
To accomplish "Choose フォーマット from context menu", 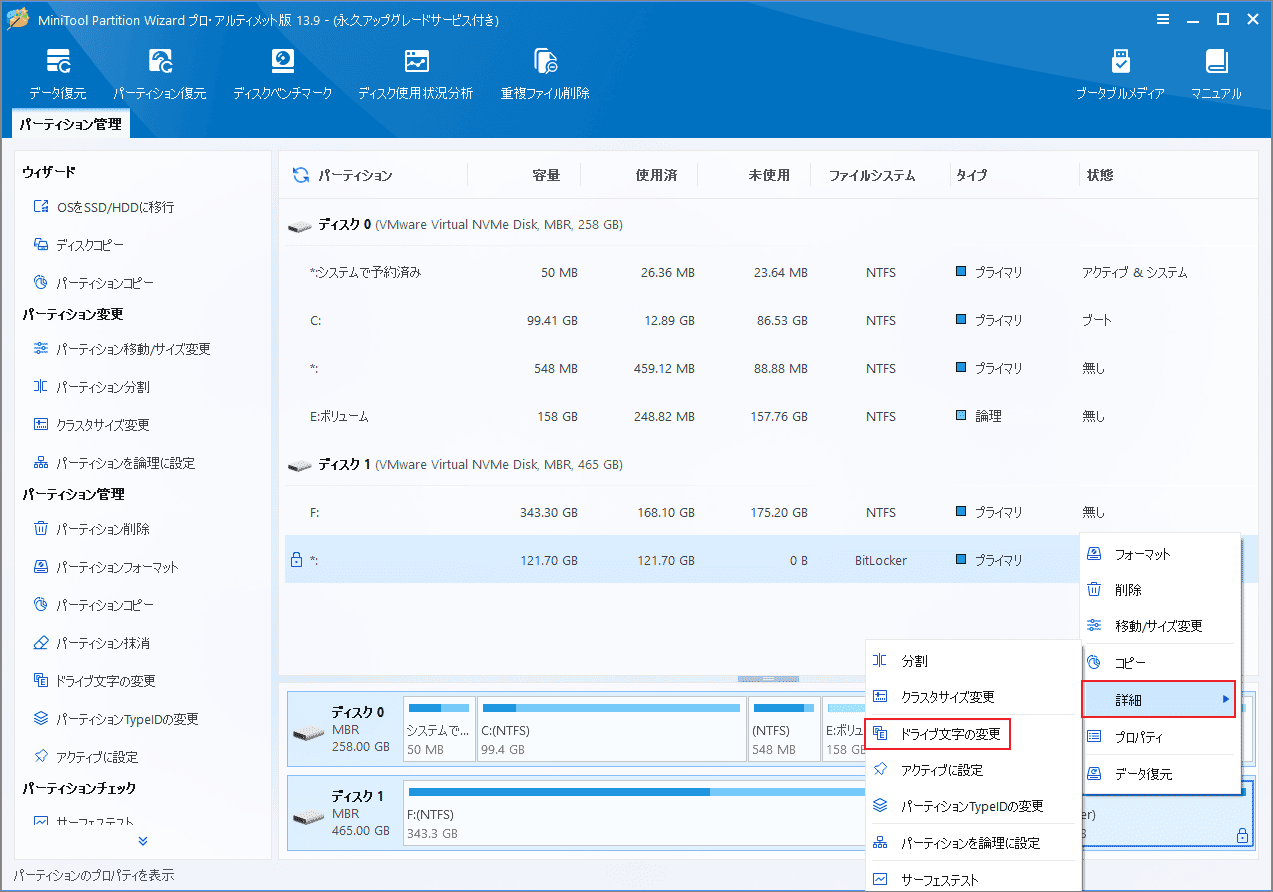I will [1160, 554].
